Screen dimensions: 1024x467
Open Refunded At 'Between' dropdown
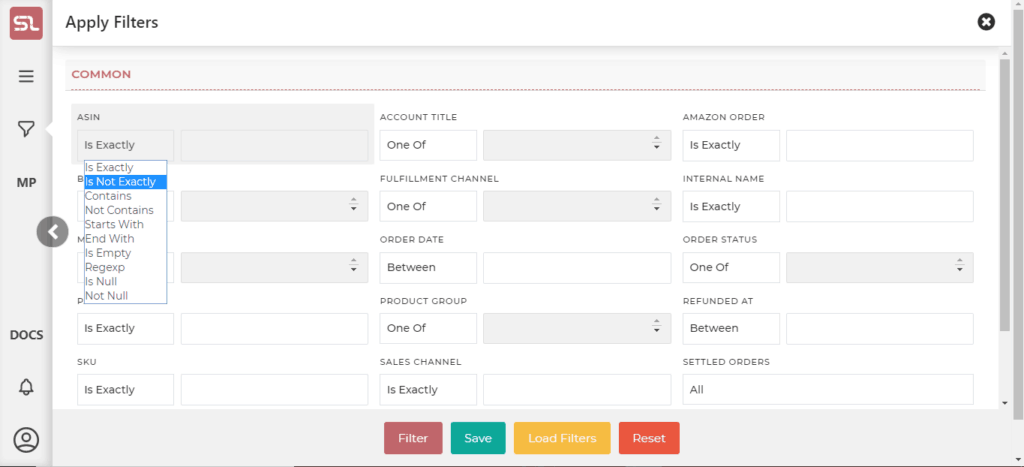coord(731,328)
